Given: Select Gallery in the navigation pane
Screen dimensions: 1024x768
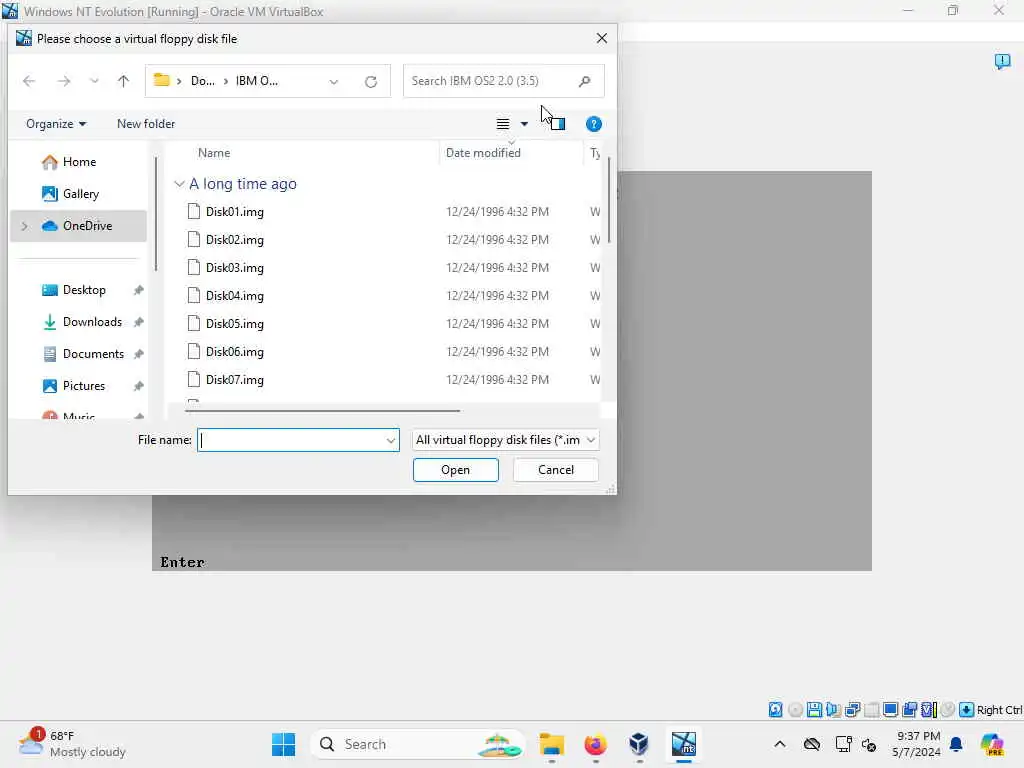Looking at the screenshot, I should click(x=80, y=194).
